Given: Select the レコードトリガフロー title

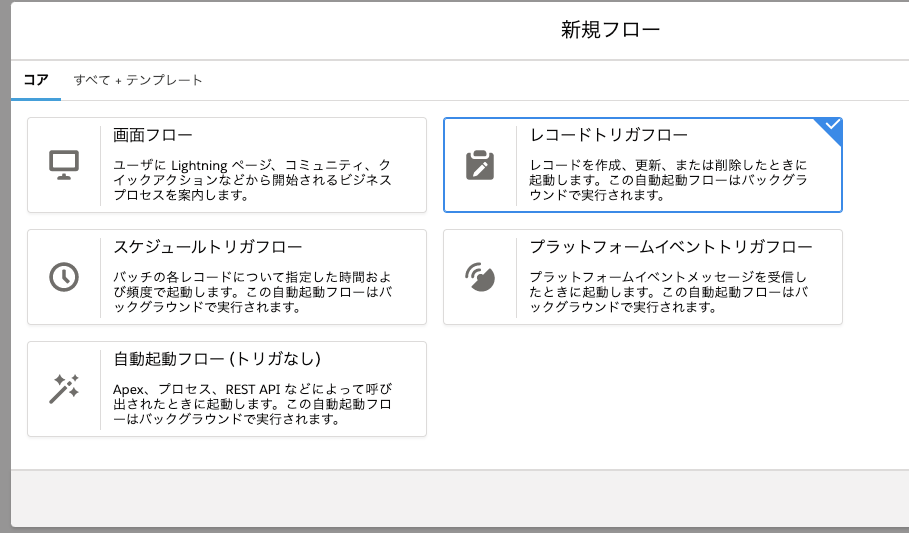Looking at the screenshot, I should click(609, 135).
